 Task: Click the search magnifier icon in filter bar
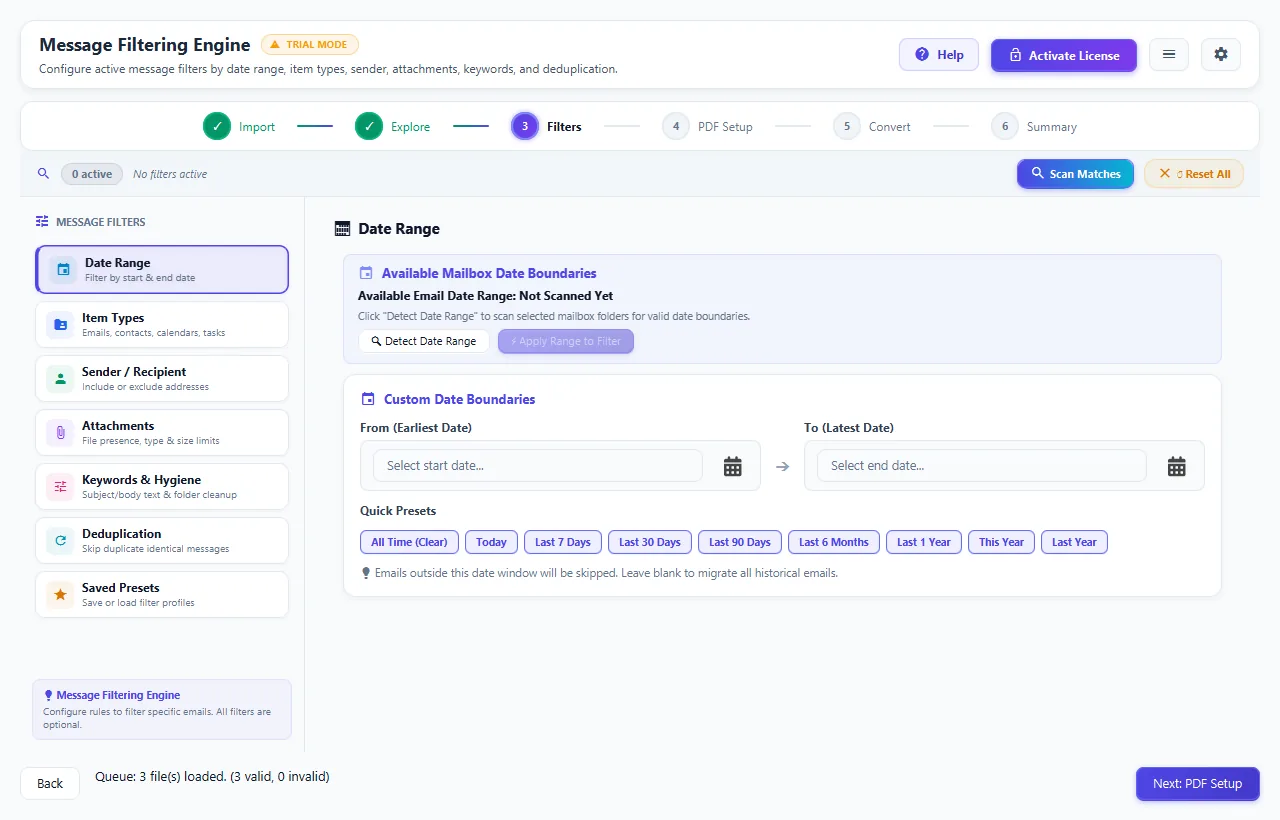click(x=43, y=174)
